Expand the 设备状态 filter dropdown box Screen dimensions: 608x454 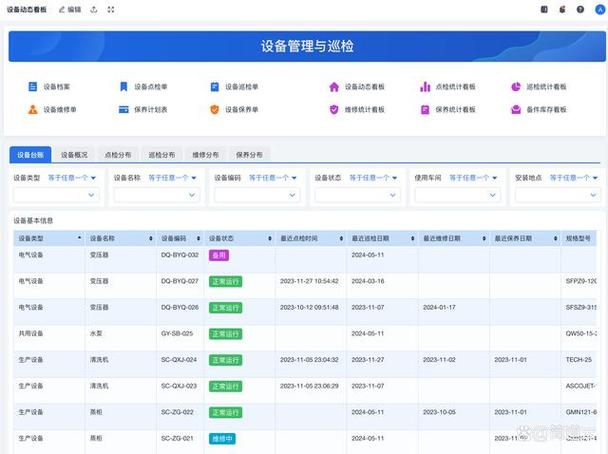coord(357,195)
